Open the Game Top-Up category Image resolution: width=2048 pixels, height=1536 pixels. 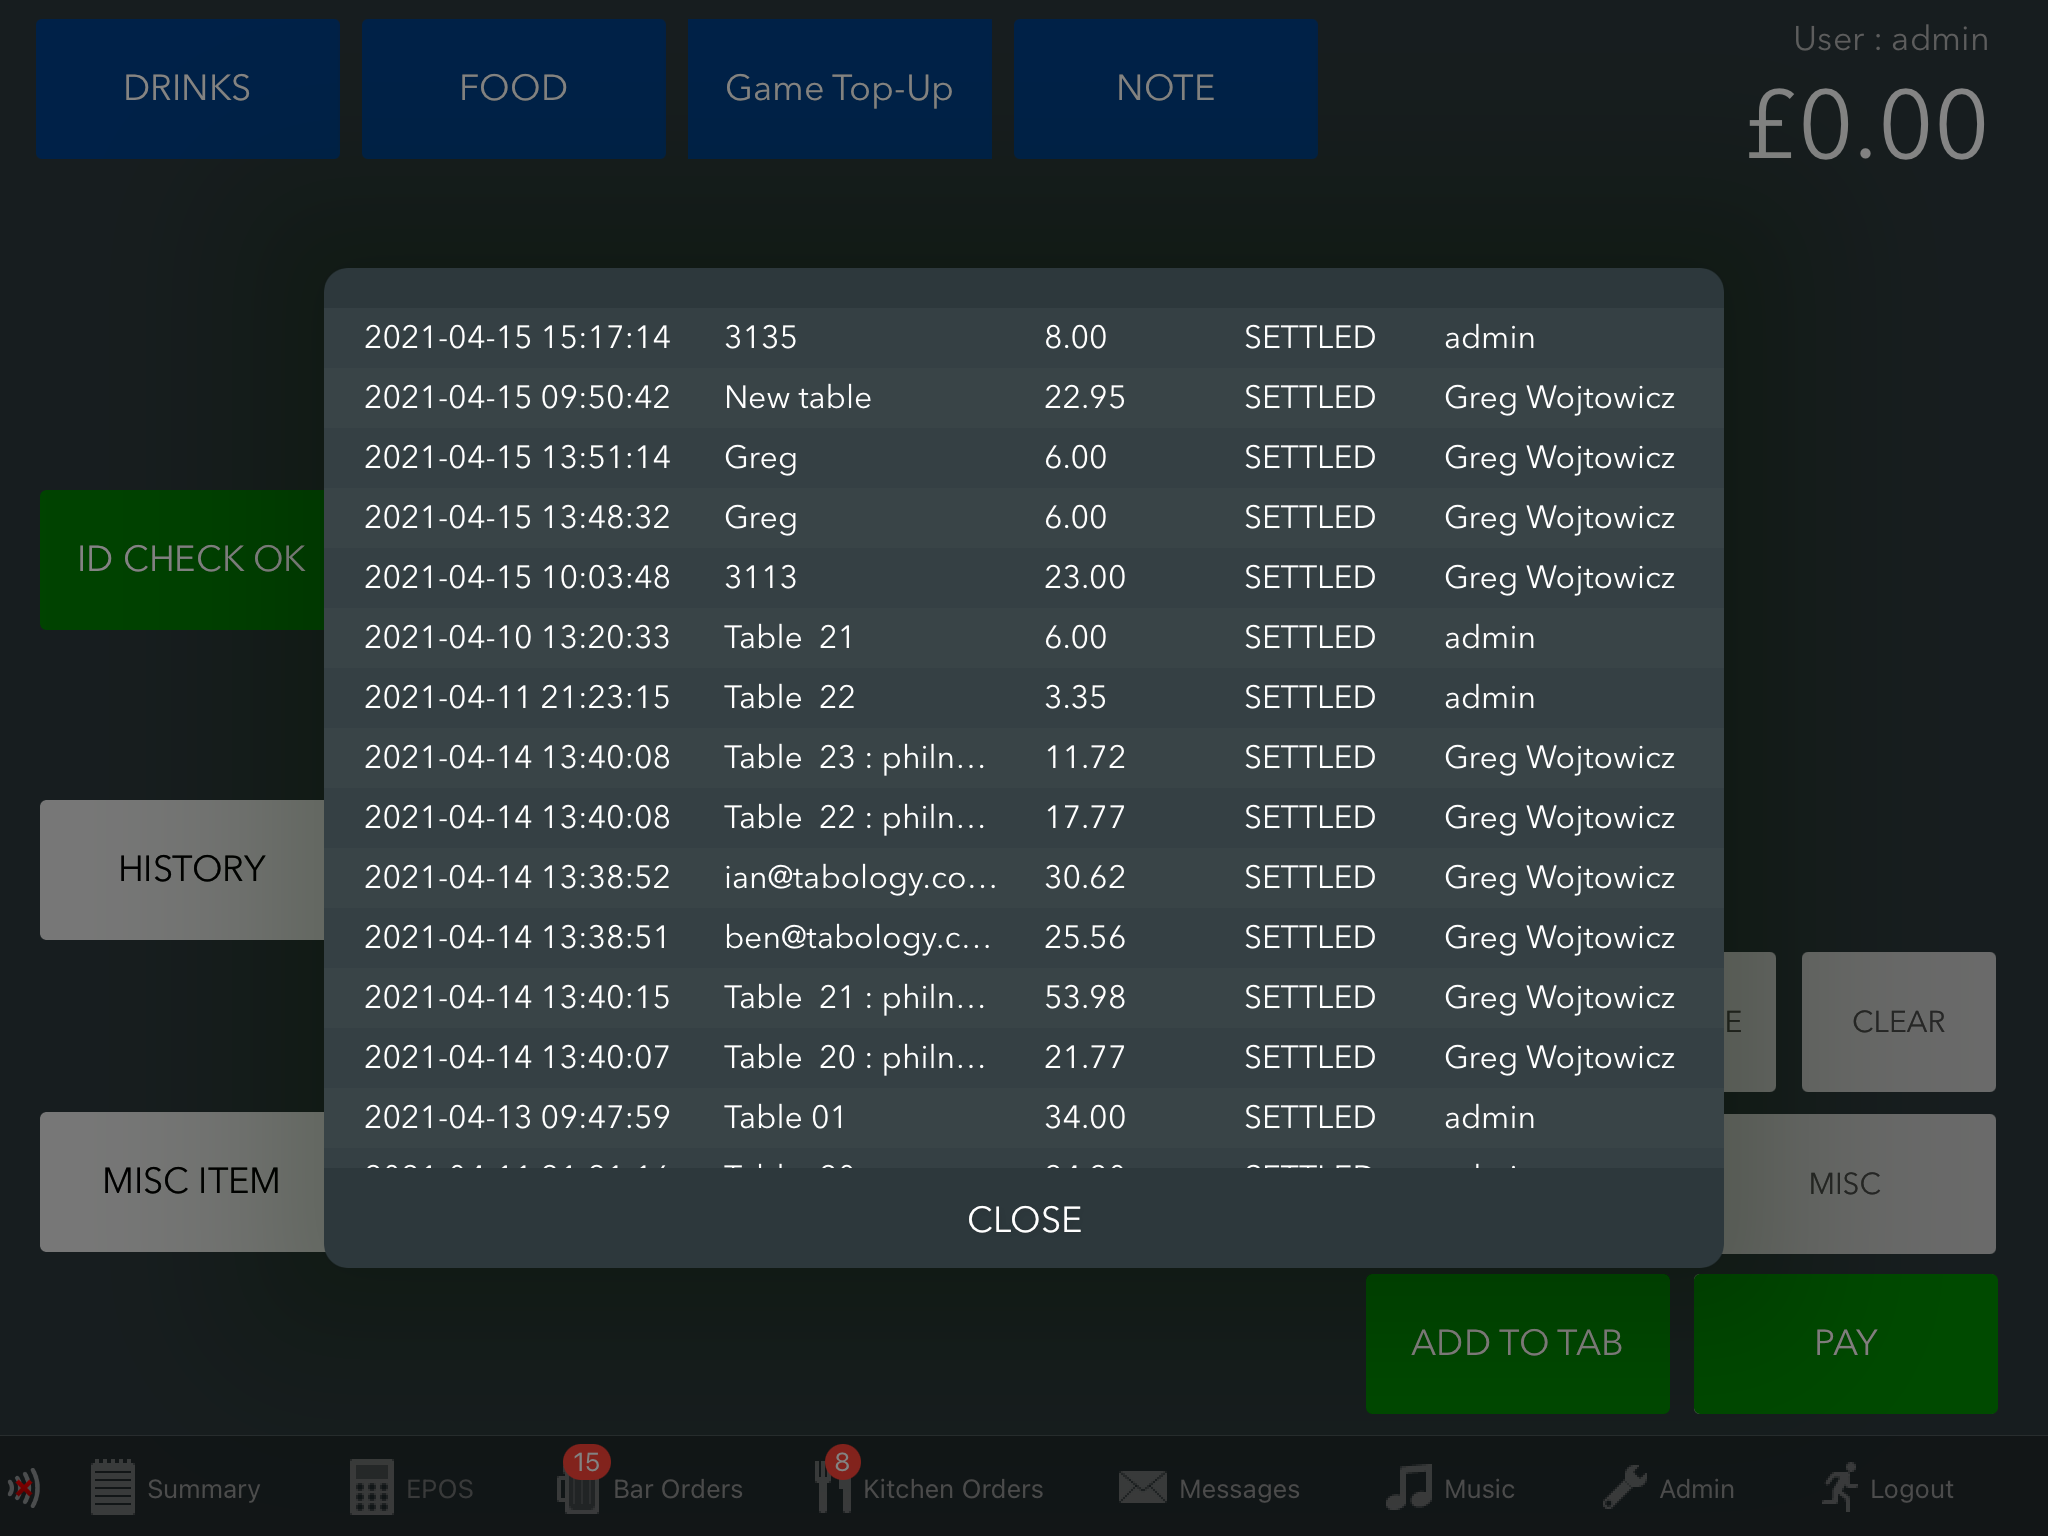(839, 89)
